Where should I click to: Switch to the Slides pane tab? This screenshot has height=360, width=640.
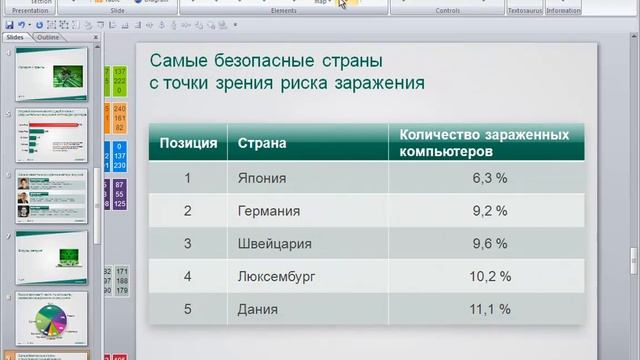pyautogui.click(x=15, y=37)
